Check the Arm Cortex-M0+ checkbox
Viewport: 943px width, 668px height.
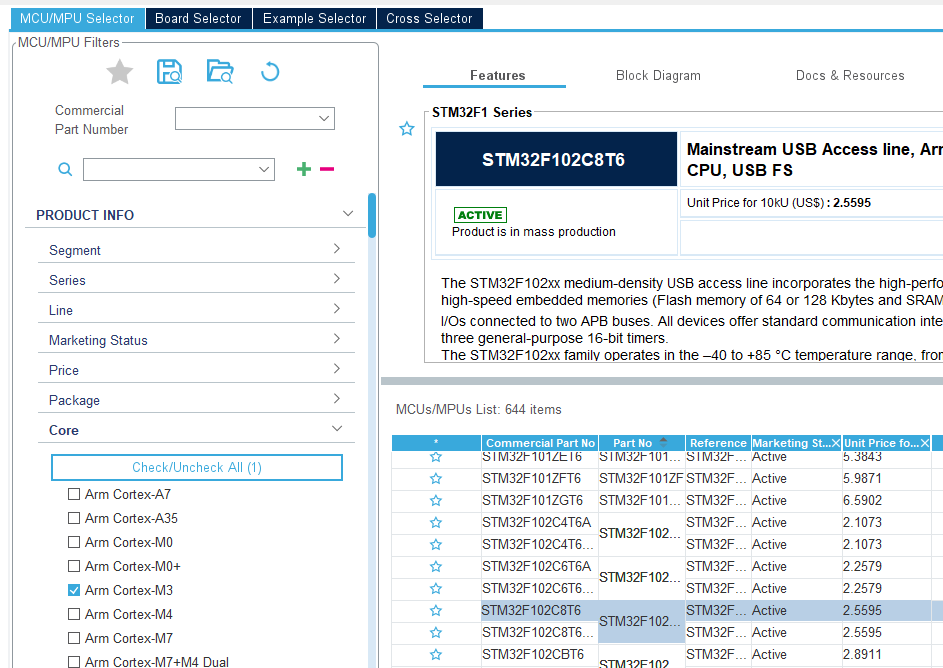[x=74, y=566]
